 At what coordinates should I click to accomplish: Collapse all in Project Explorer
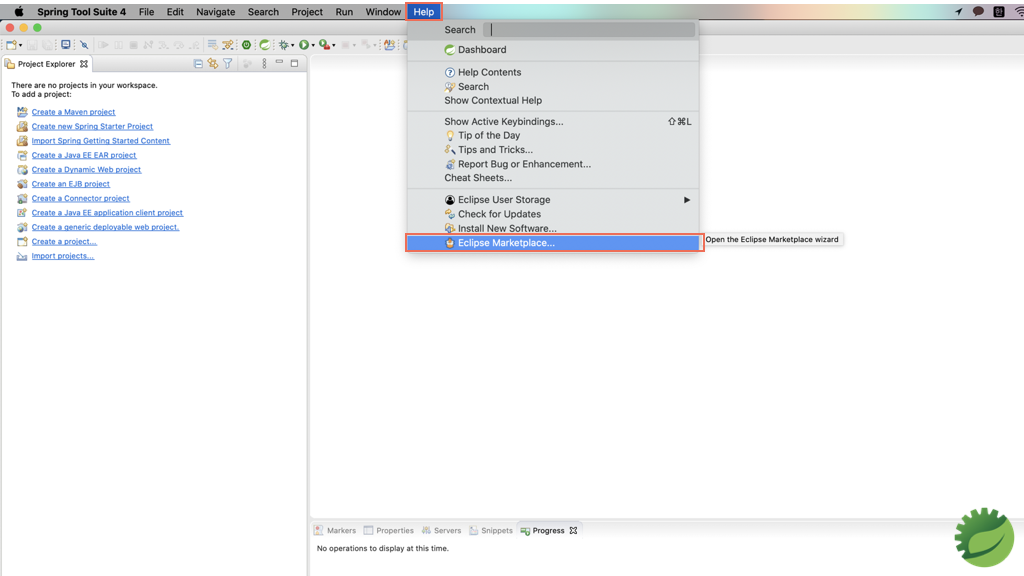point(198,63)
